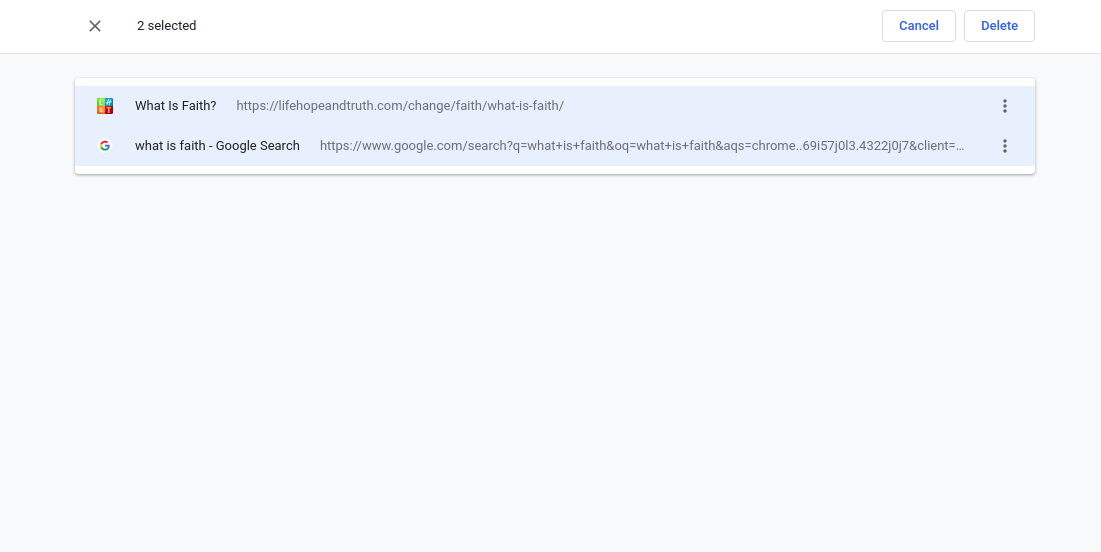Image resolution: width=1101 pixels, height=552 pixels.
Task: Clear selection with the X icon
Action: [x=95, y=26]
